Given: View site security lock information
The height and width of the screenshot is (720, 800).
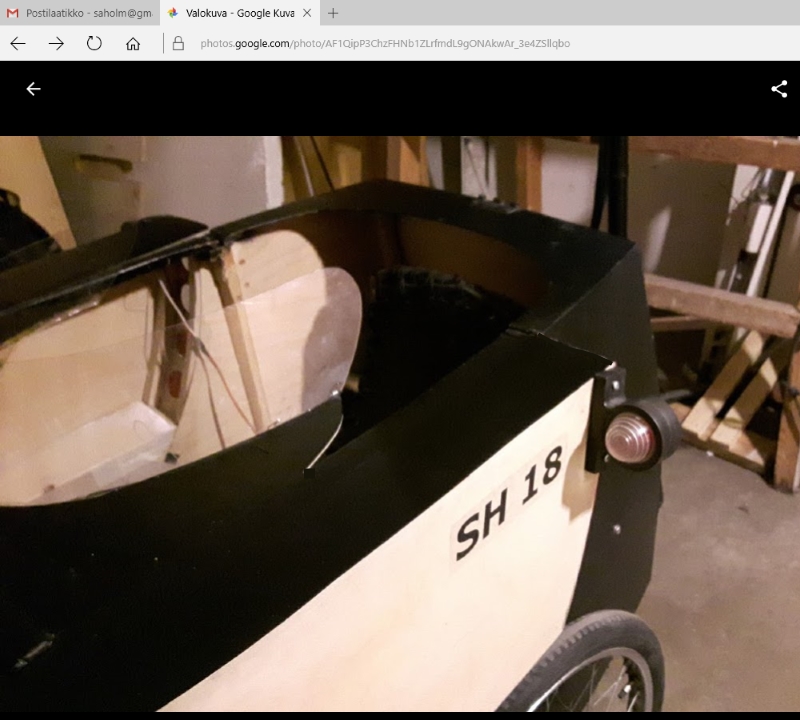Looking at the screenshot, I should (178, 43).
